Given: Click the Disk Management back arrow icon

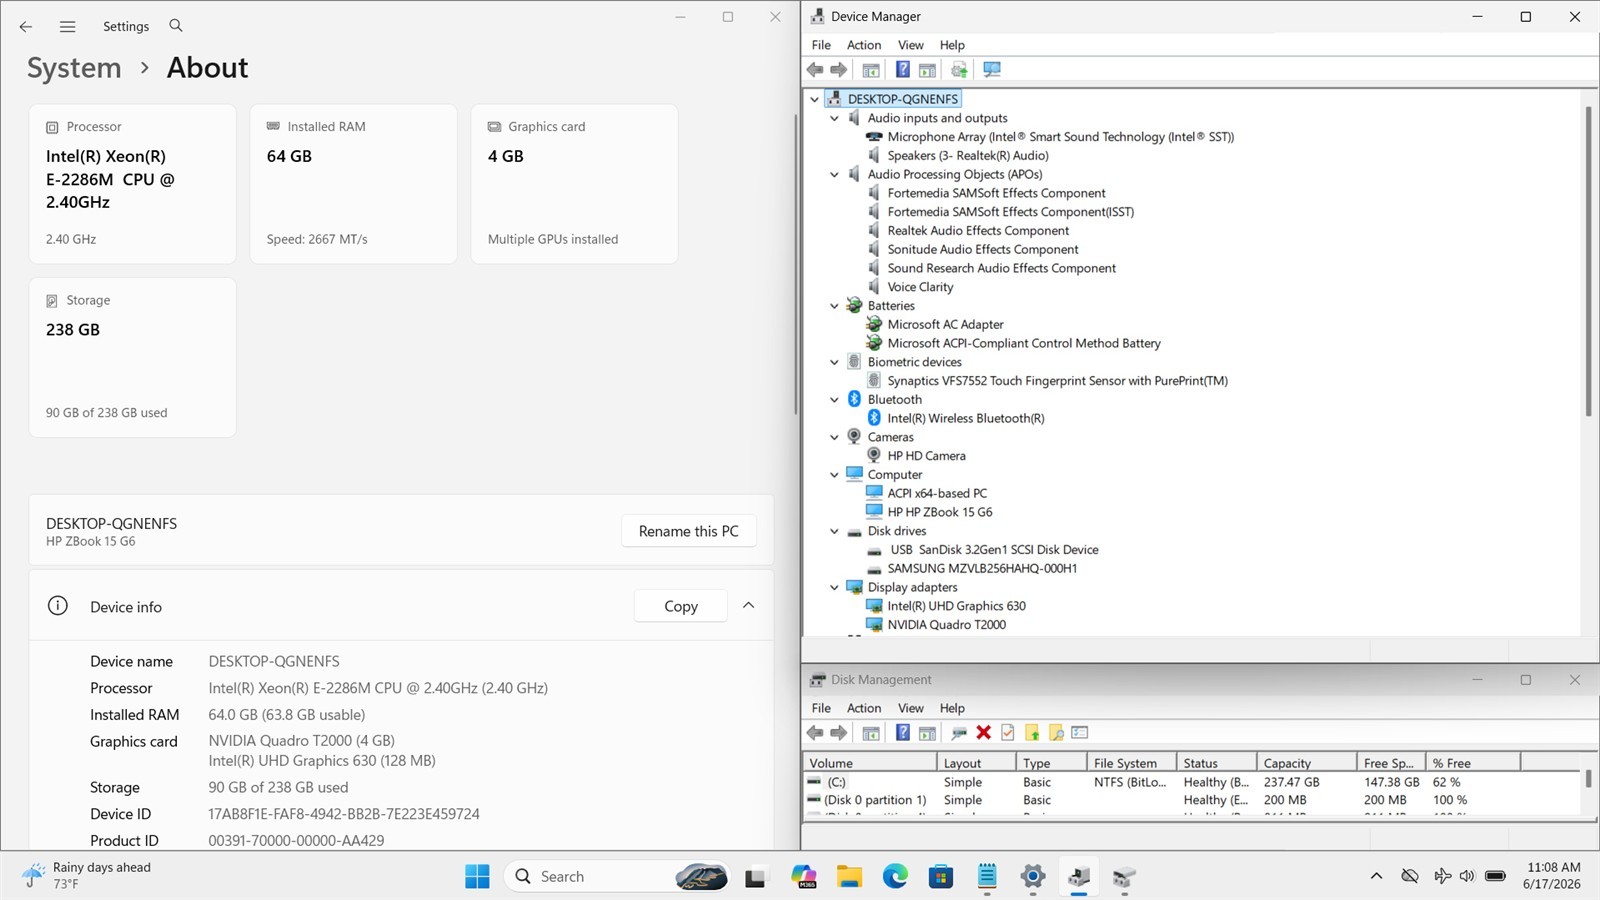Looking at the screenshot, I should pos(815,733).
